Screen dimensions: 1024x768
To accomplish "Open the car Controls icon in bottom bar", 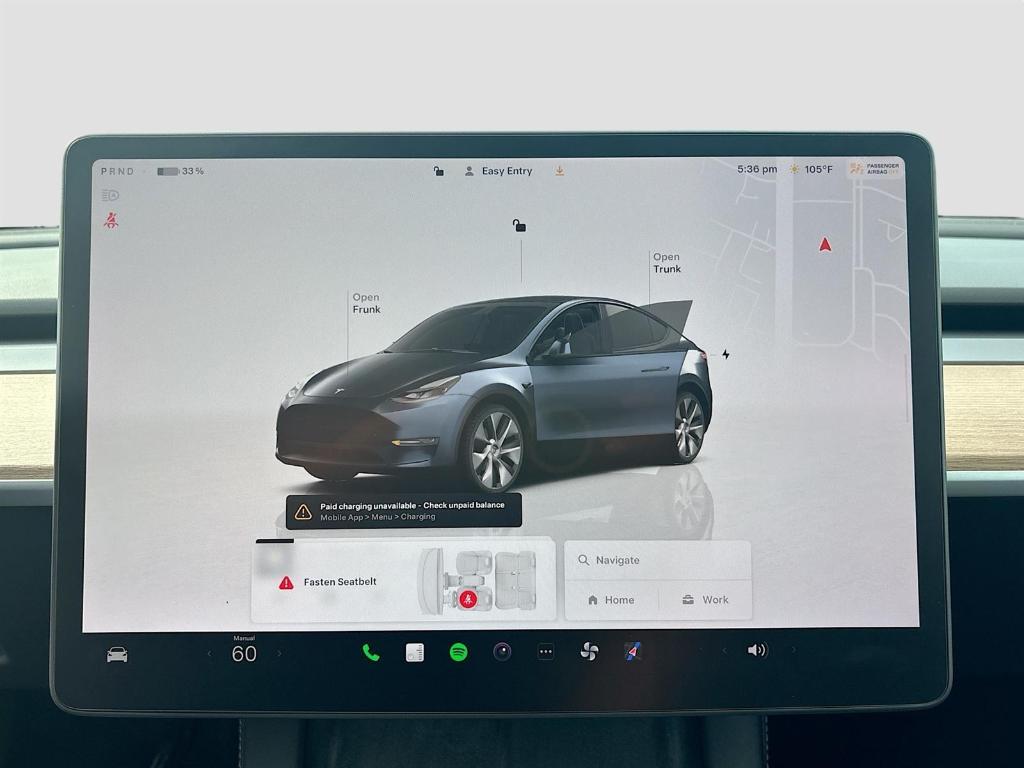I will pos(117,654).
